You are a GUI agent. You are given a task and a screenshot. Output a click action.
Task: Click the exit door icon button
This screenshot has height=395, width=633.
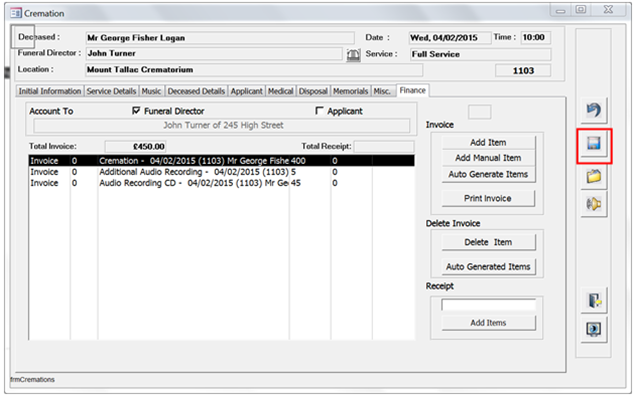pyautogui.click(x=594, y=300)
